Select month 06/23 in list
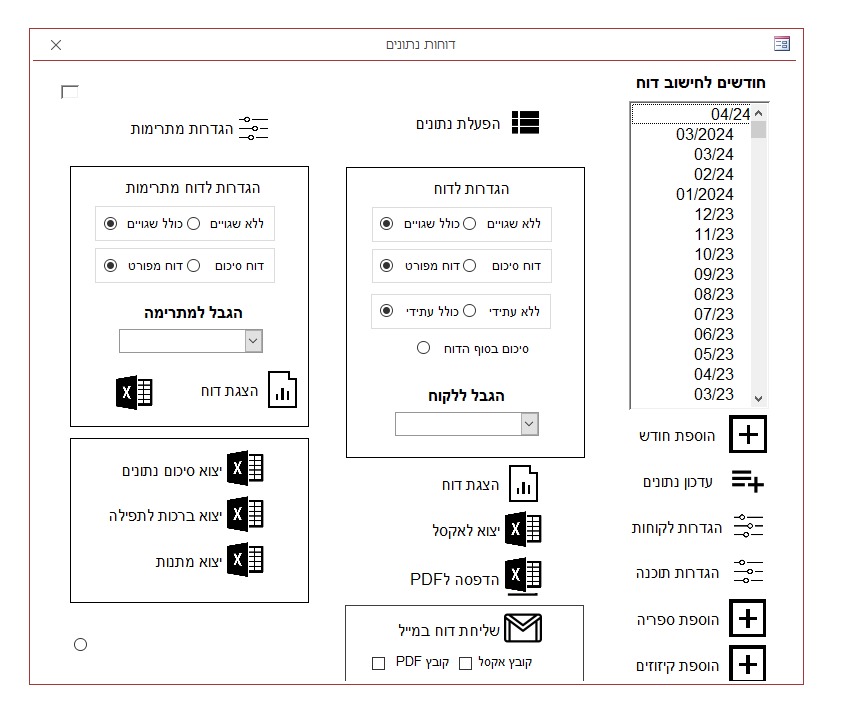 (691, 334)
